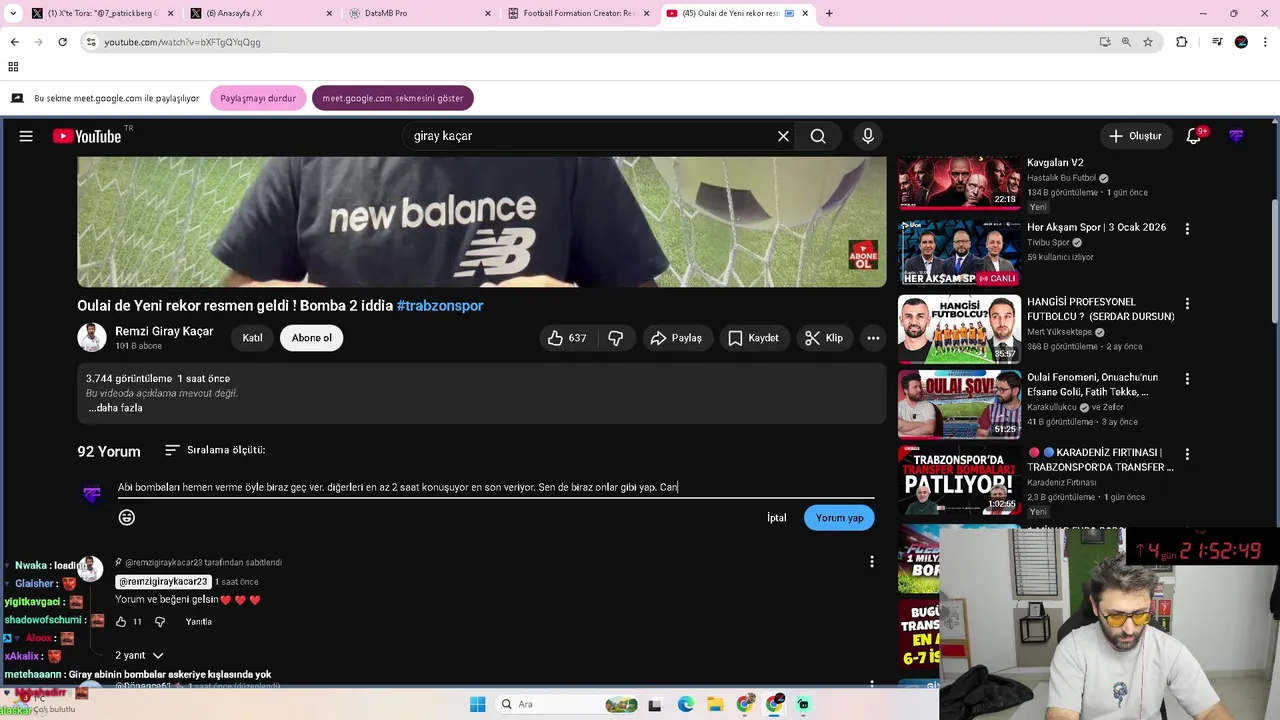The width and height of the screenshot is (1280, 720).
Task: Click the comment text input
Action: tap(496, 487)
